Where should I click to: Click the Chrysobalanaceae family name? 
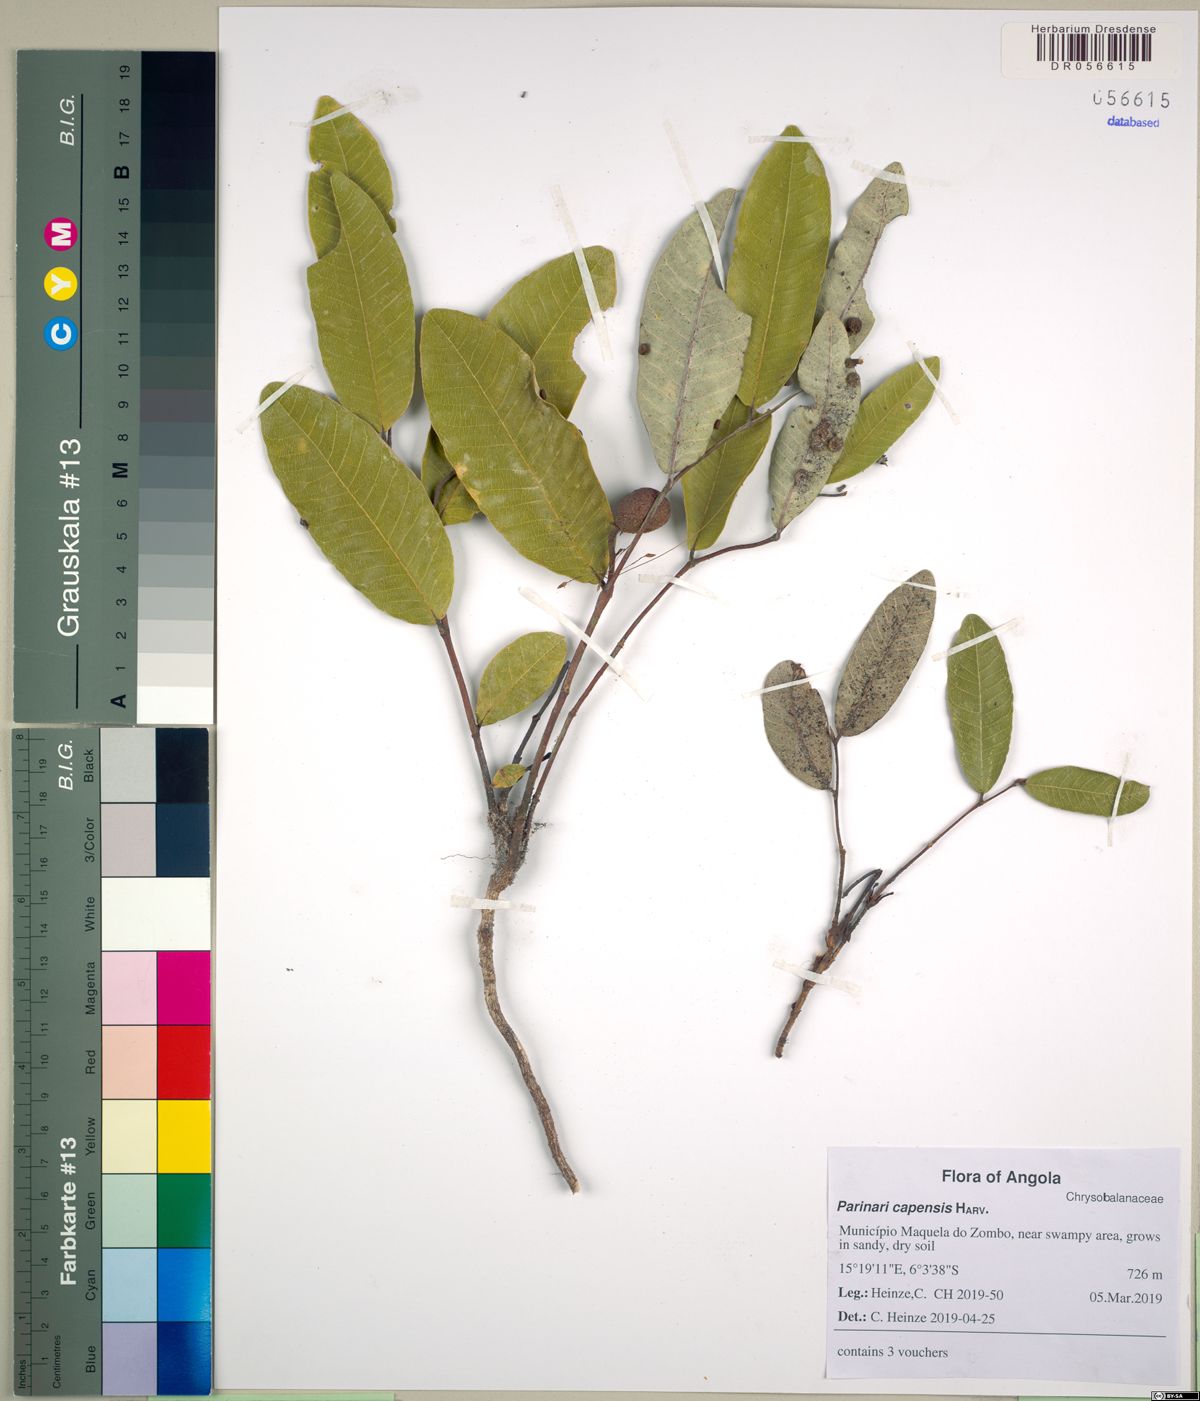[1114, 1197]
